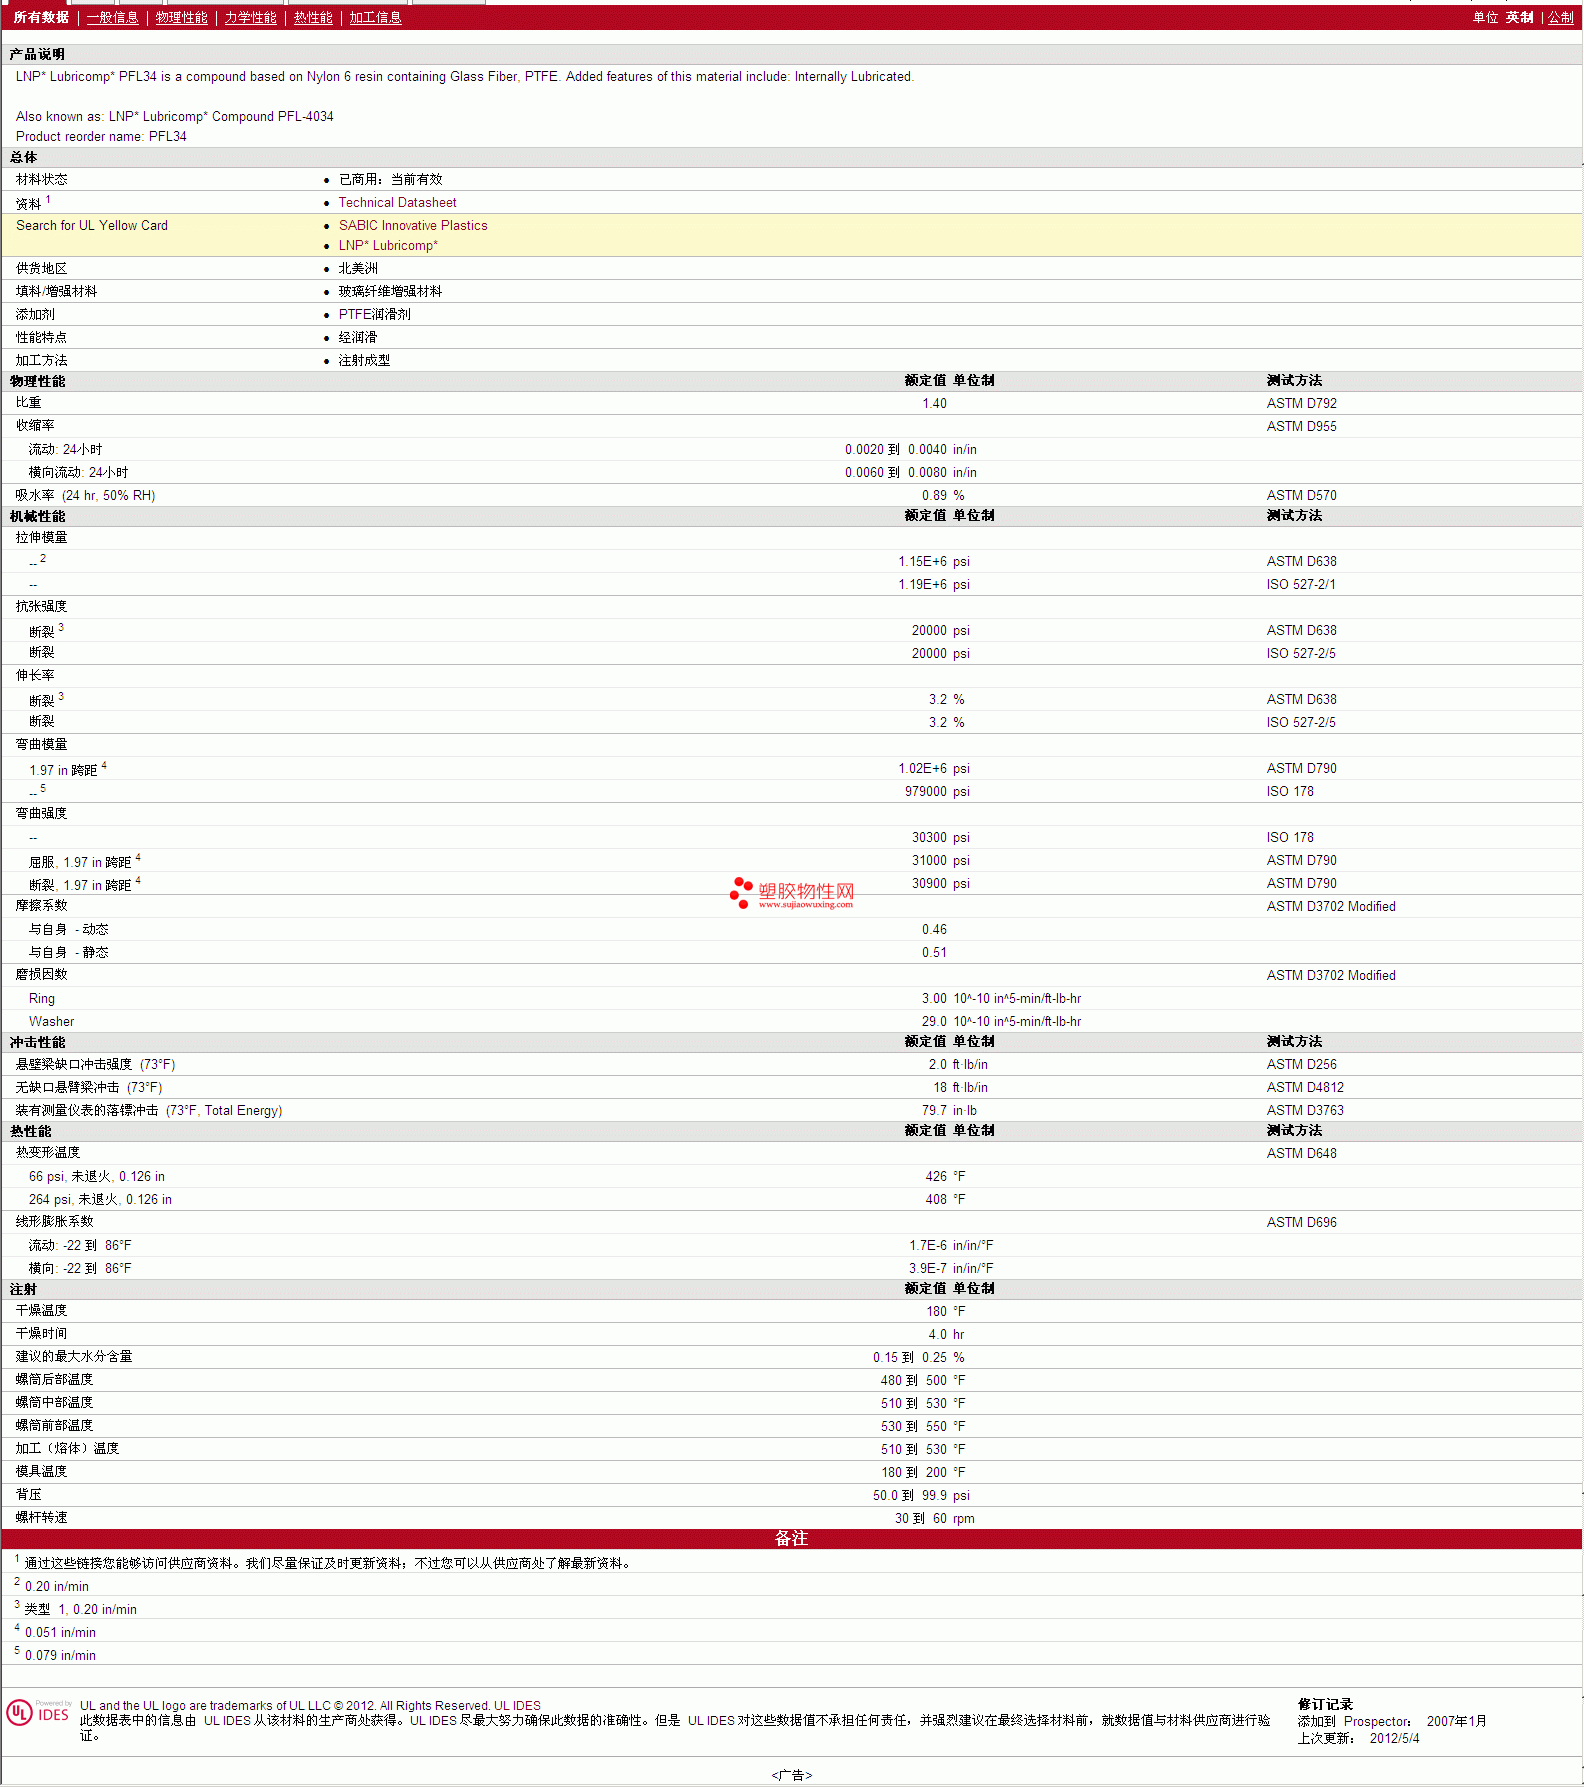This screenshot has width=1584, height=1787.
Task: Click the ISO 527-2/1 test method
Action: (1300, 584)
